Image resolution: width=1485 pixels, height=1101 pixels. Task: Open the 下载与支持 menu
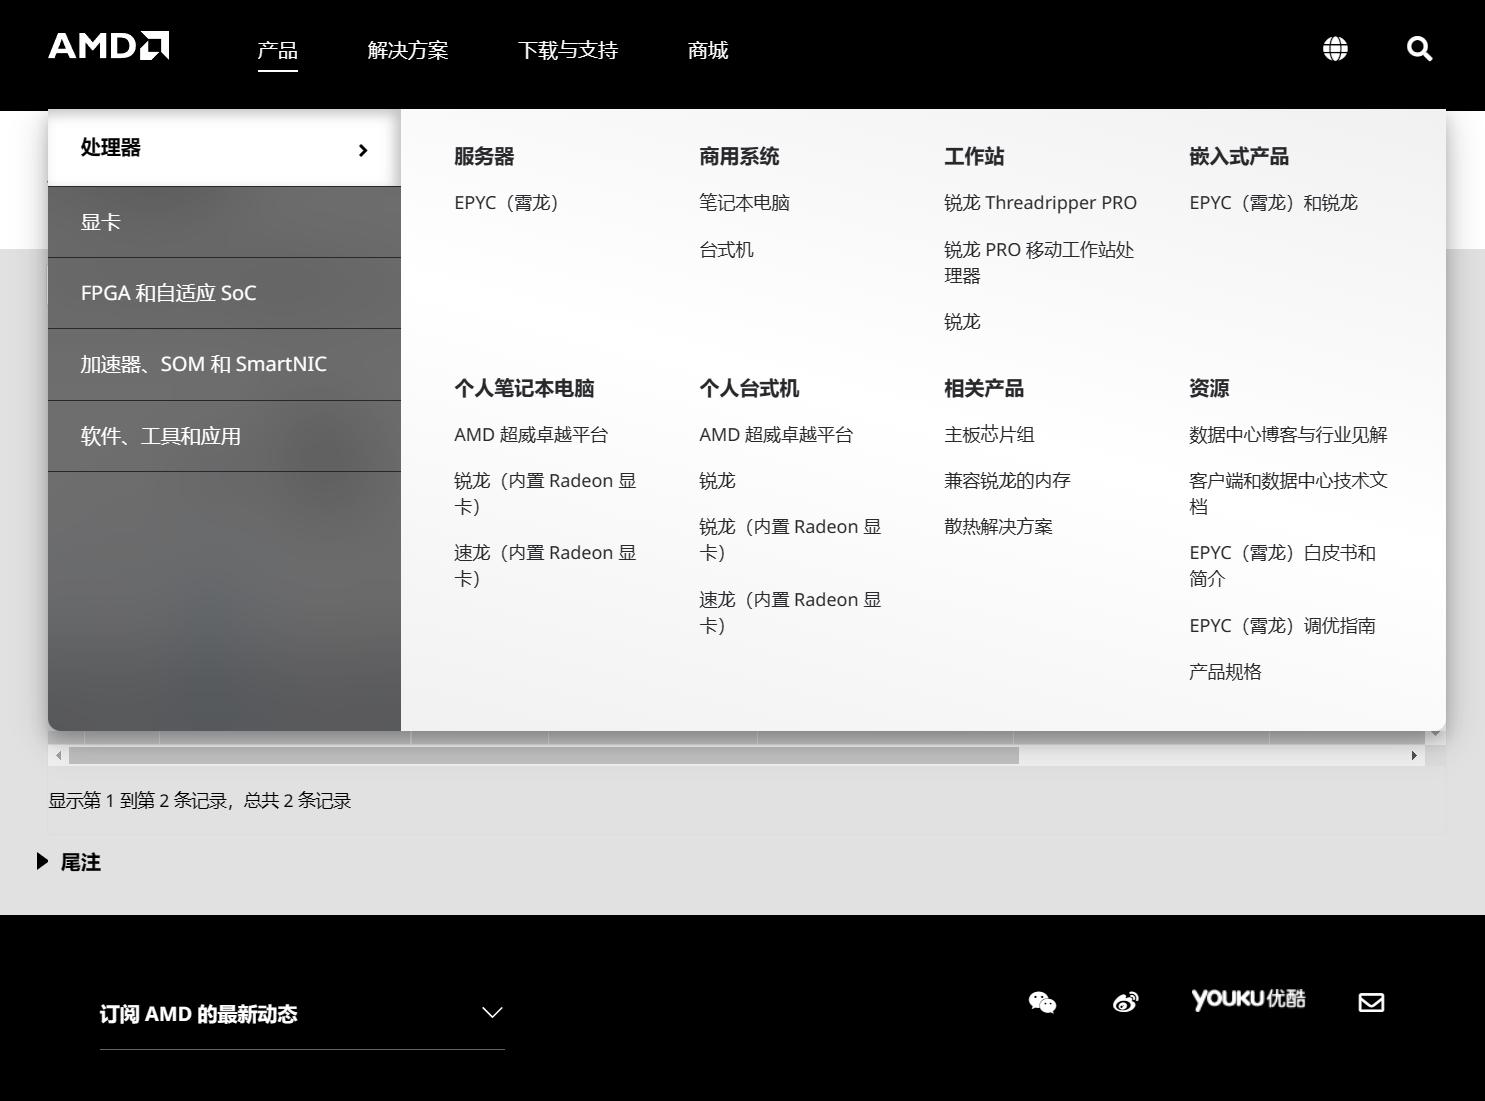pyautogui.click(x=568, y=50)
